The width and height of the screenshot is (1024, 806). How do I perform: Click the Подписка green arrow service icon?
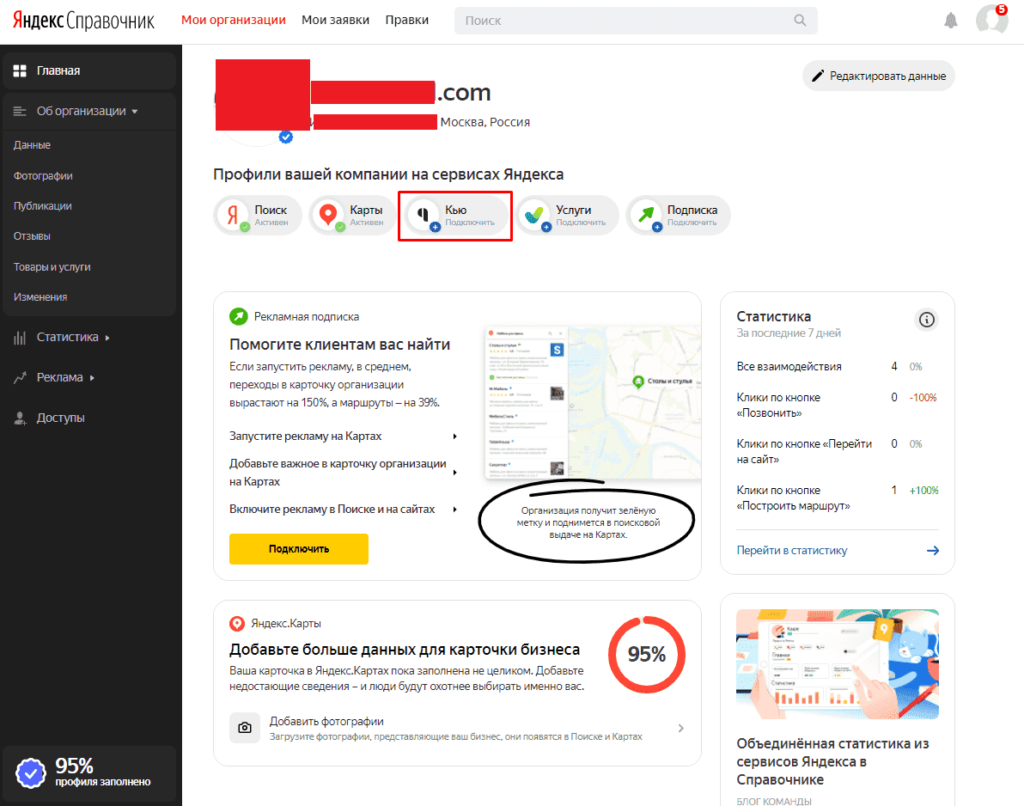(646, 215)
